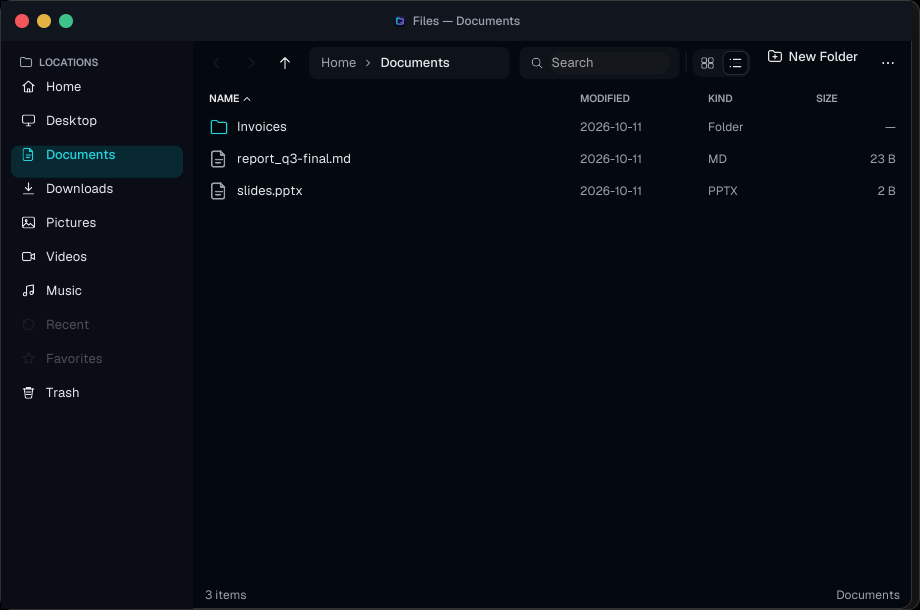Navigate to Home in the breadcrumb
Viewport: 920px width, 610px height.
pos(338,63)
